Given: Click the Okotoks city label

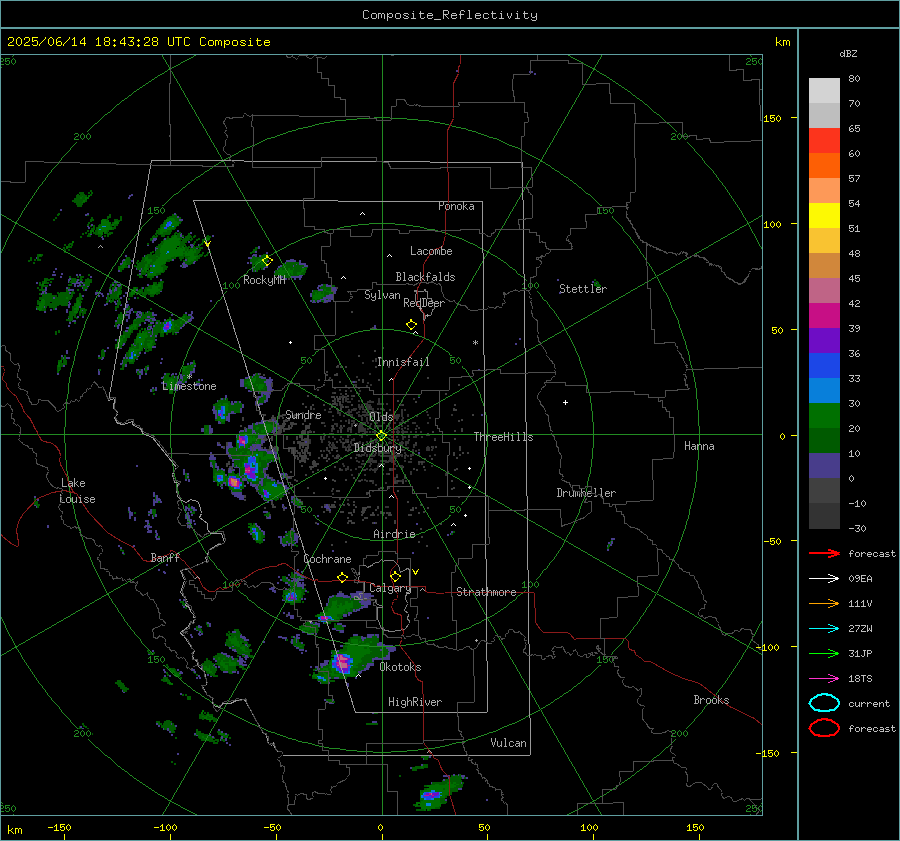Looking at the screenshot, I should point(400,667).
